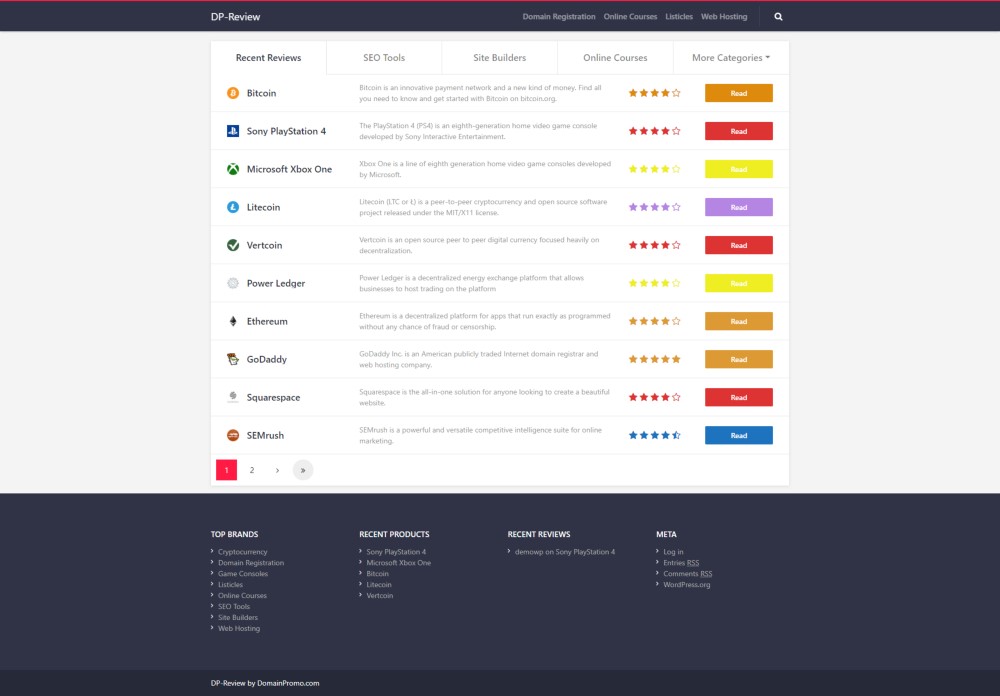Viewport: 1000px width, 696px height.
Task: Open Litecoin under Recent Products
Action: 379,584
